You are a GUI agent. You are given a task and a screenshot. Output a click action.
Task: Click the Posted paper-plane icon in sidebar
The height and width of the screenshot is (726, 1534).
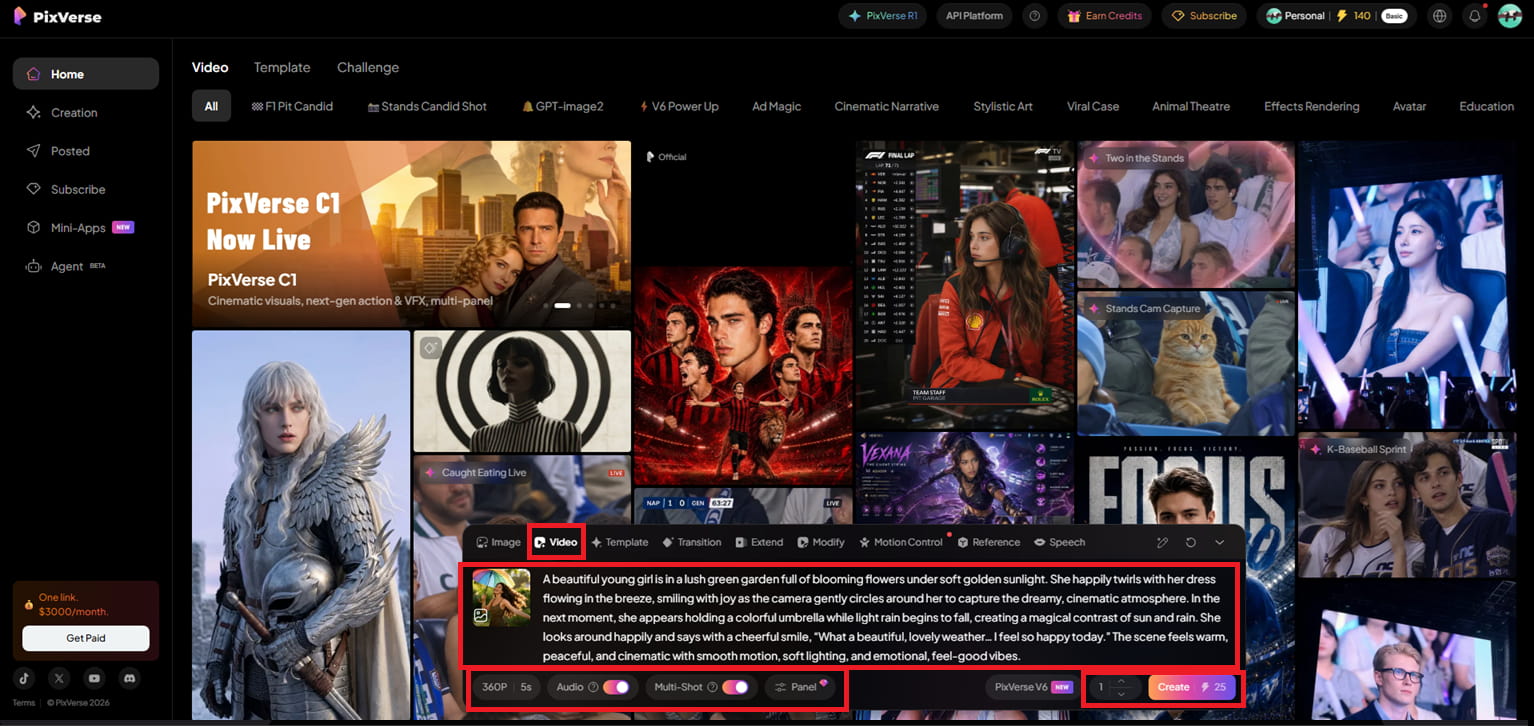(34, 151)
